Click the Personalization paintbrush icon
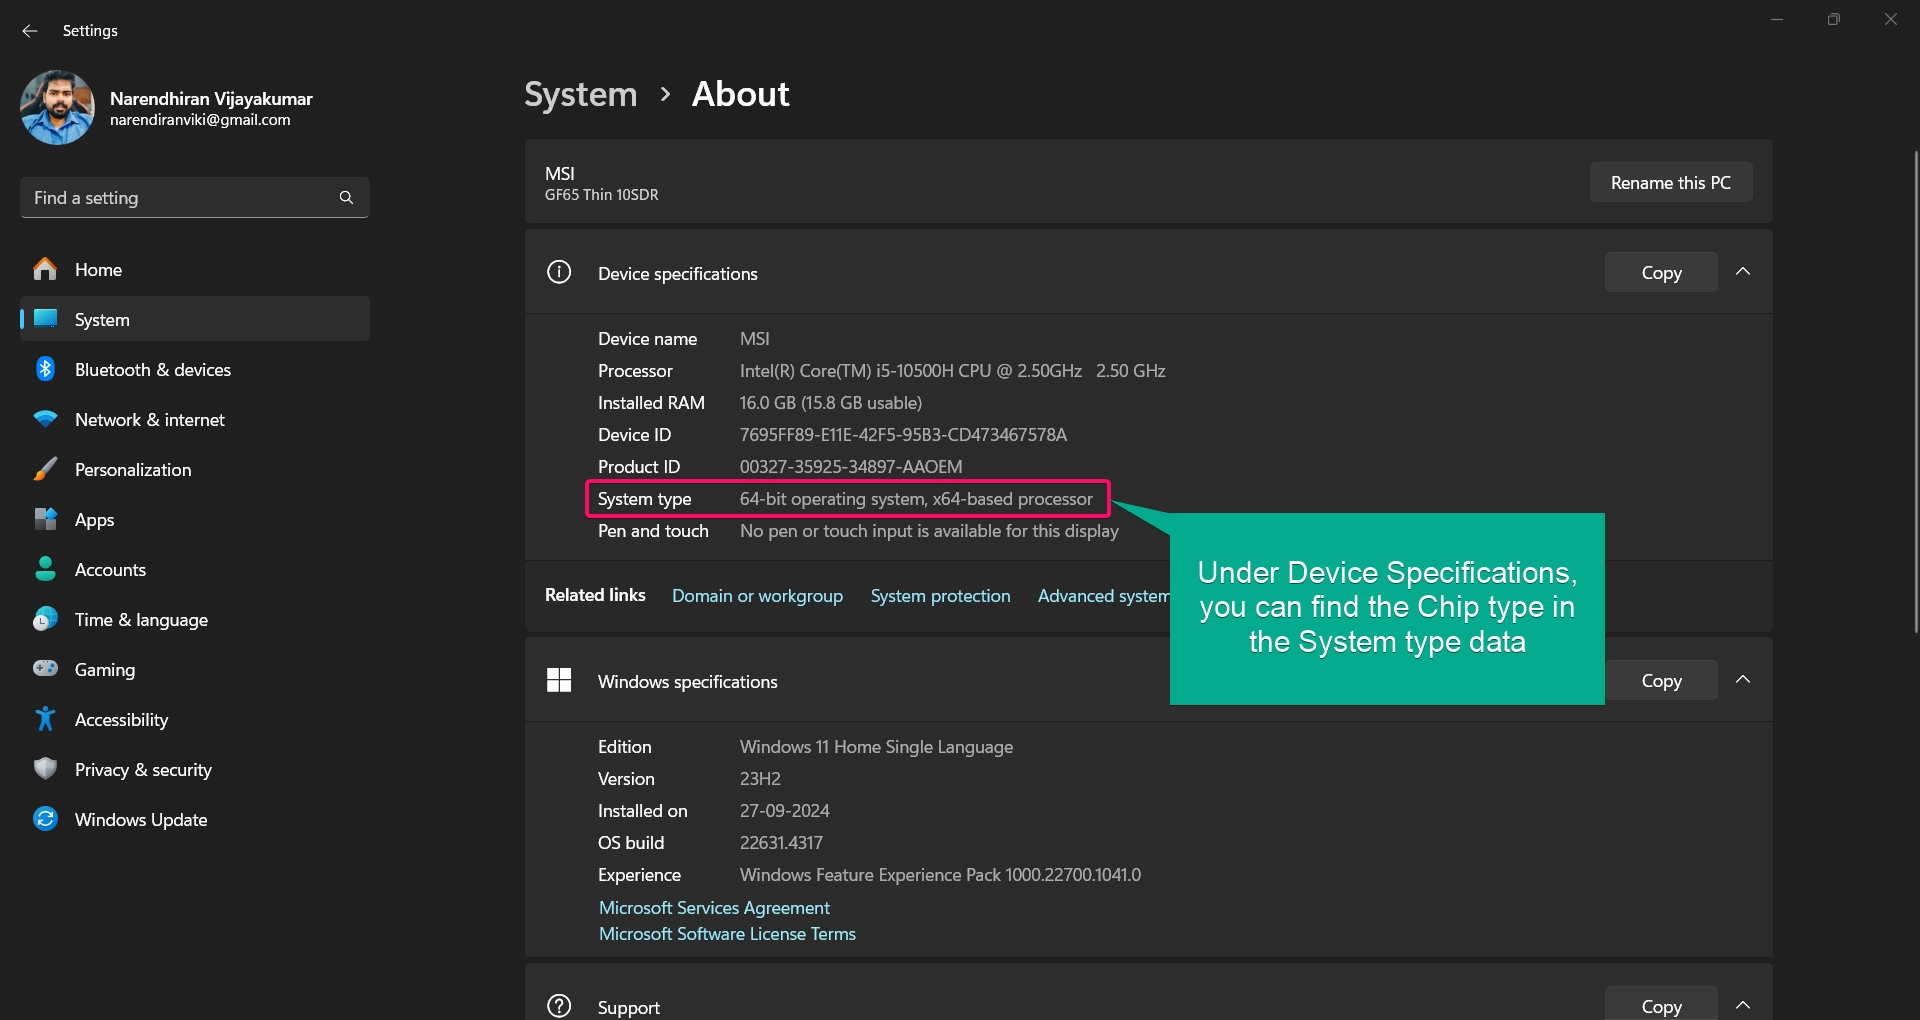 tap(45, 469)
